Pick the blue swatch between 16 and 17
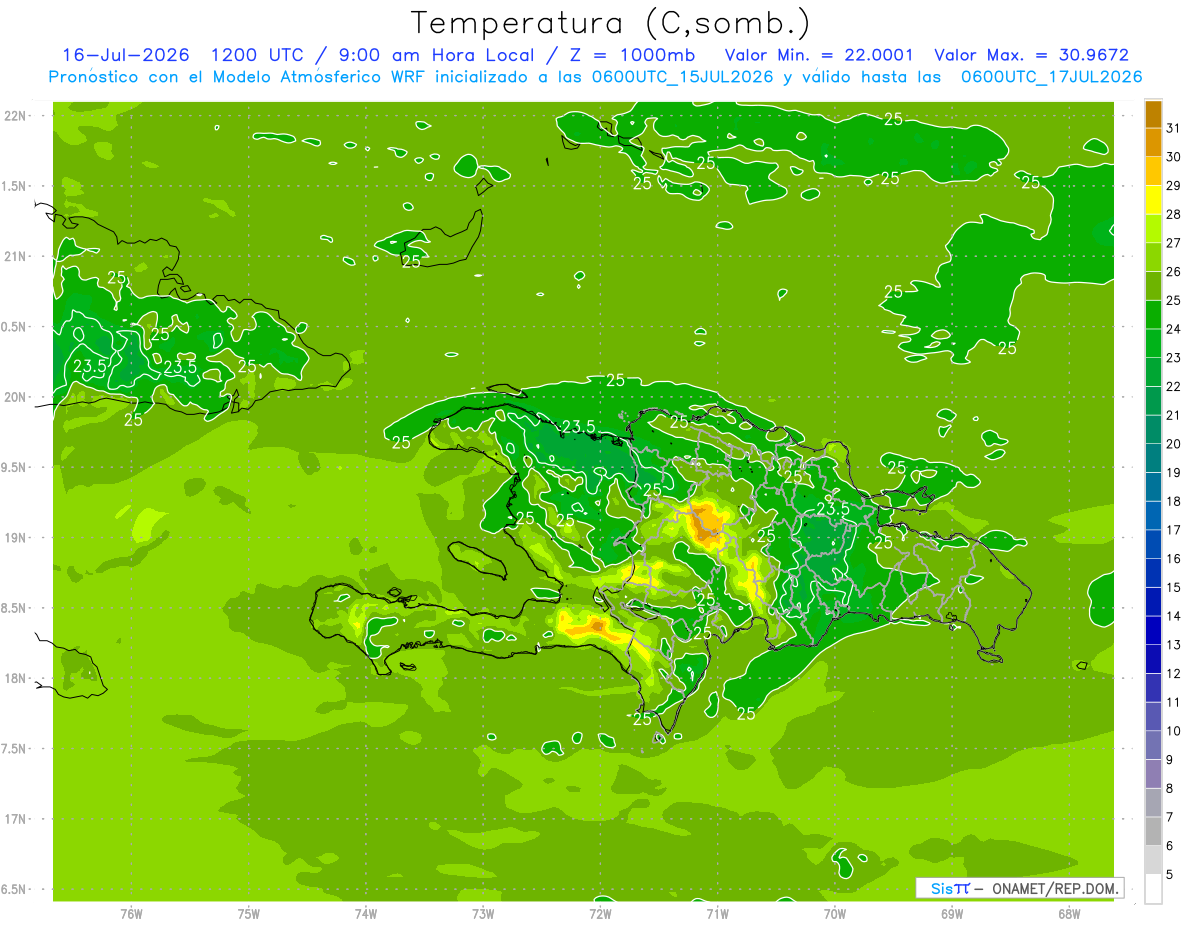 tap(1153, 544)
